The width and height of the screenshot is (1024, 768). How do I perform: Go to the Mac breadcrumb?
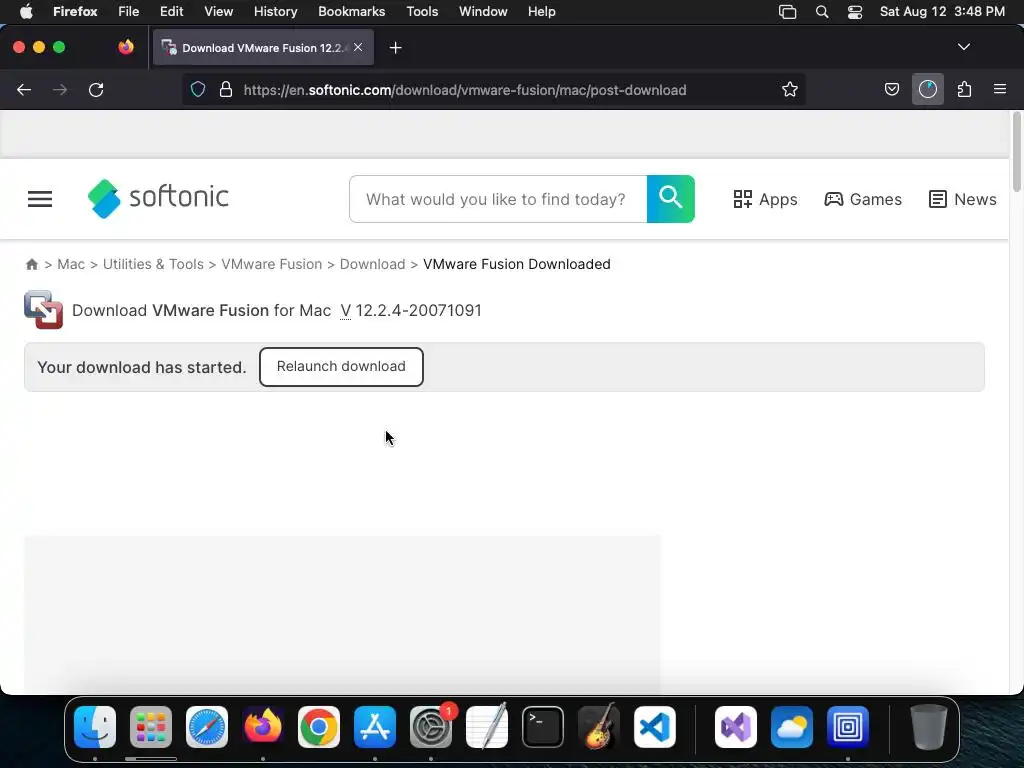(x=71, y=264)
